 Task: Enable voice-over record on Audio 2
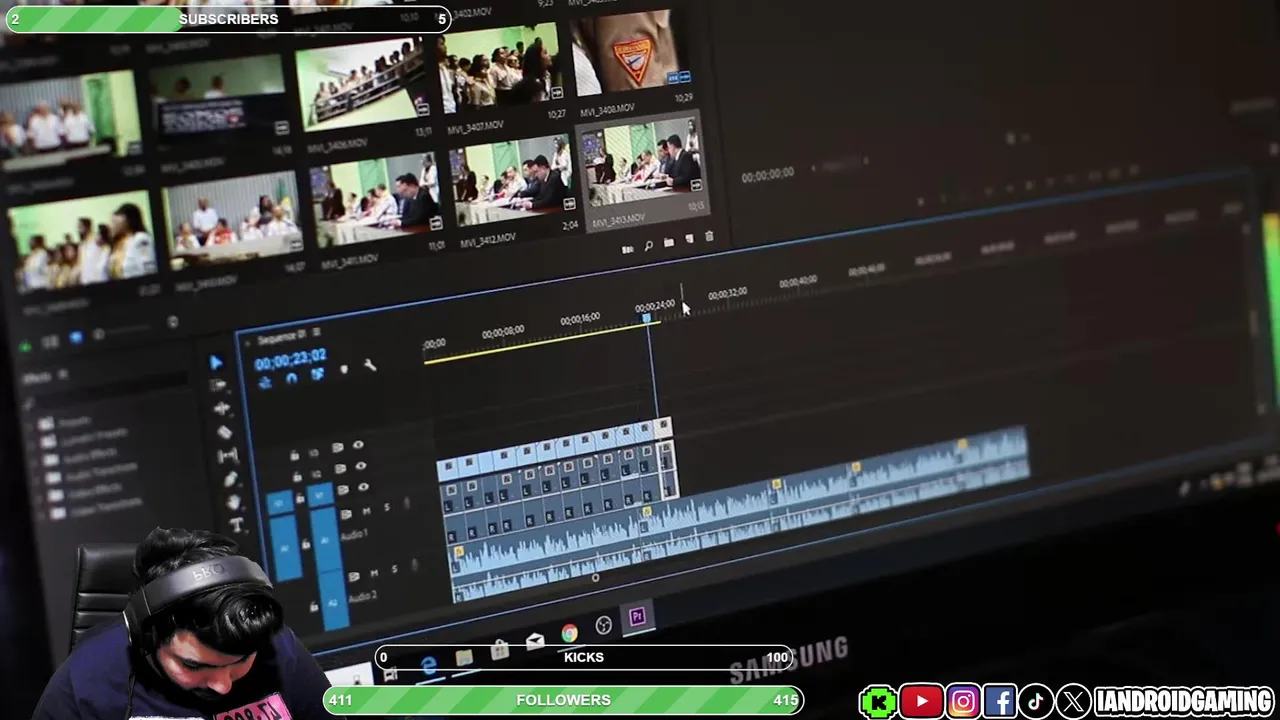[x=415, y=567]
